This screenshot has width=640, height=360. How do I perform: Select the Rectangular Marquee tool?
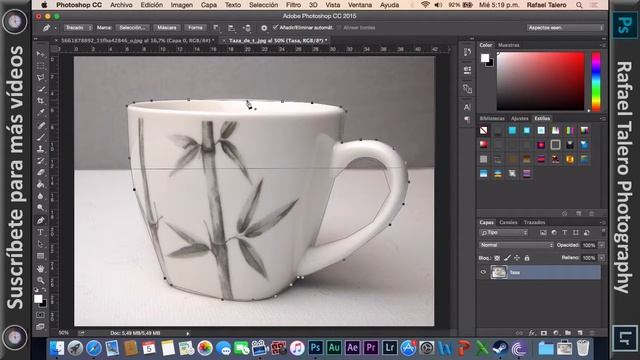coord(40,66)
